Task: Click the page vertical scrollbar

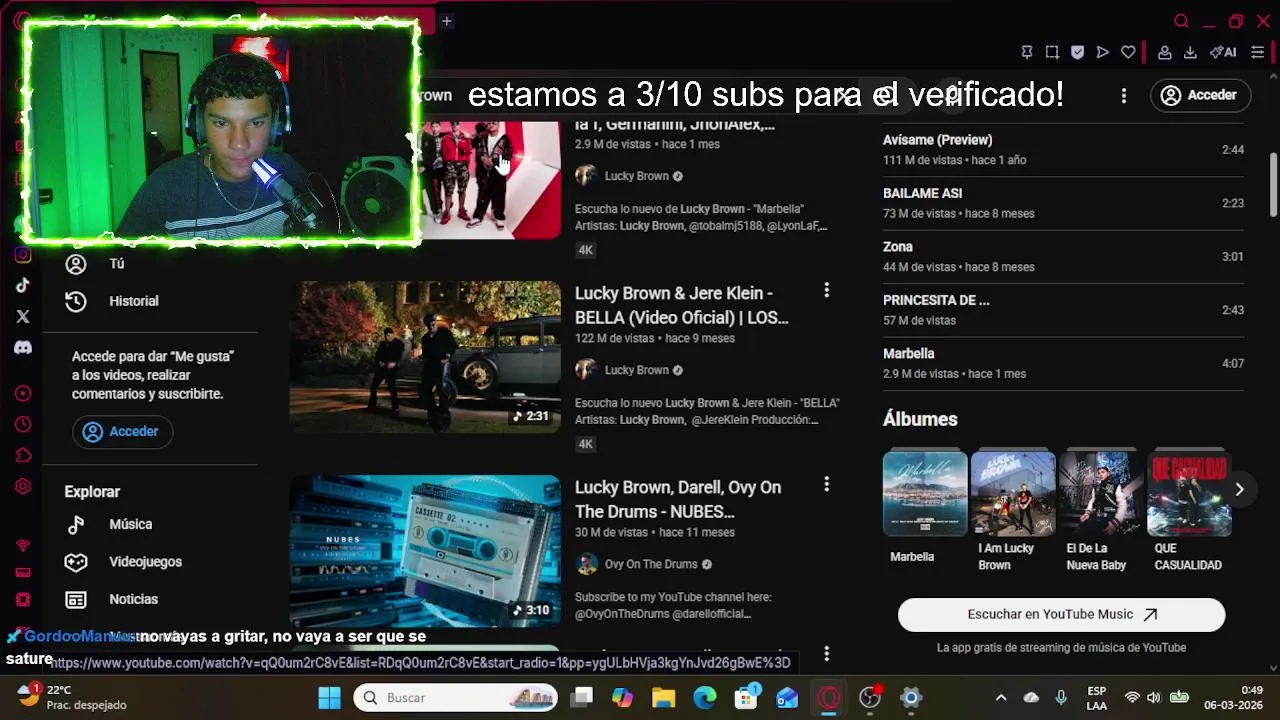Action: point(1273,184)
